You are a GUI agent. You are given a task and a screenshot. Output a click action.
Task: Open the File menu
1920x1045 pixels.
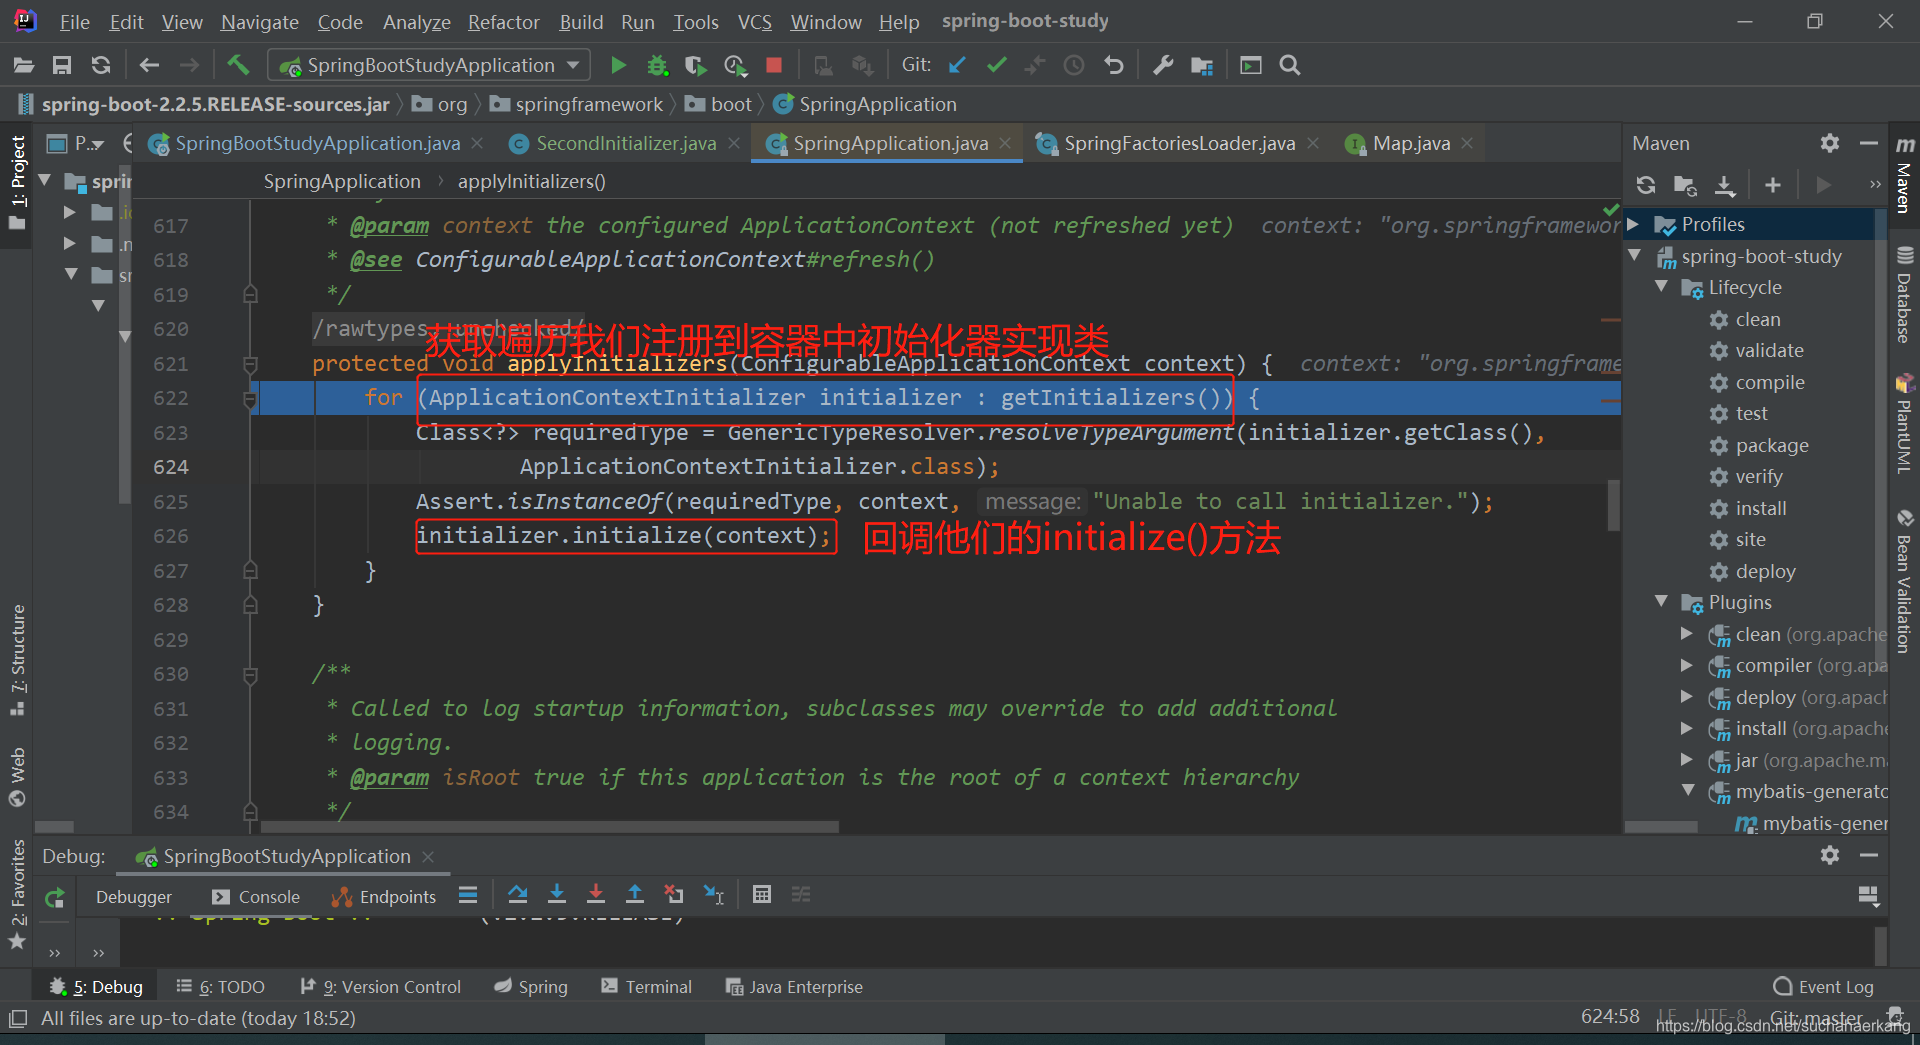pyautogui.click(x=74, y=21)
